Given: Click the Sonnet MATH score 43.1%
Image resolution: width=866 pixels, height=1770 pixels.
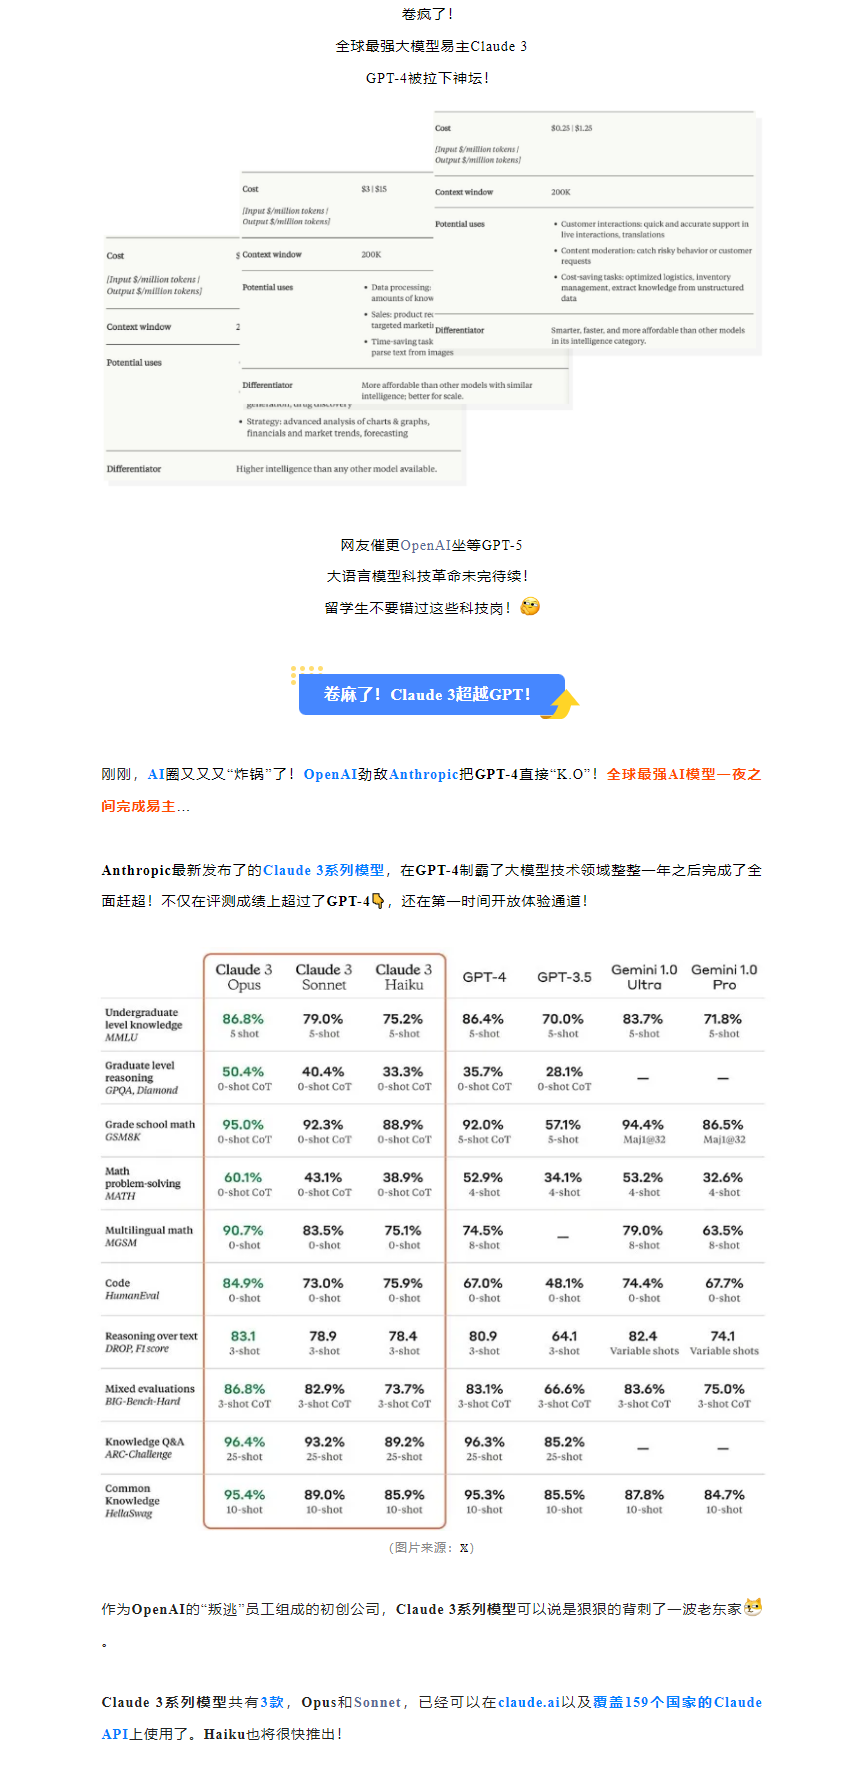Looking at the screenshot, I should pos(324,1177).
